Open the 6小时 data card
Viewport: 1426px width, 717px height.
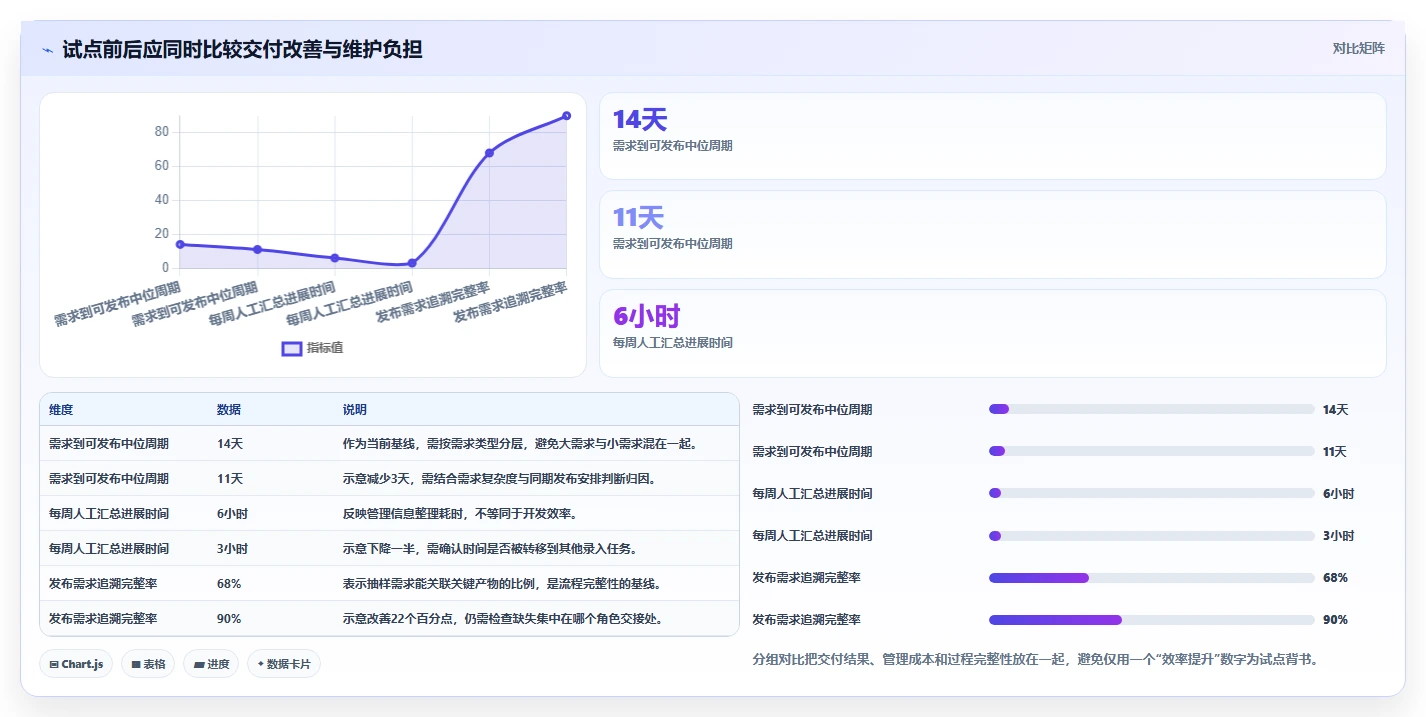[x=992, y=333]
